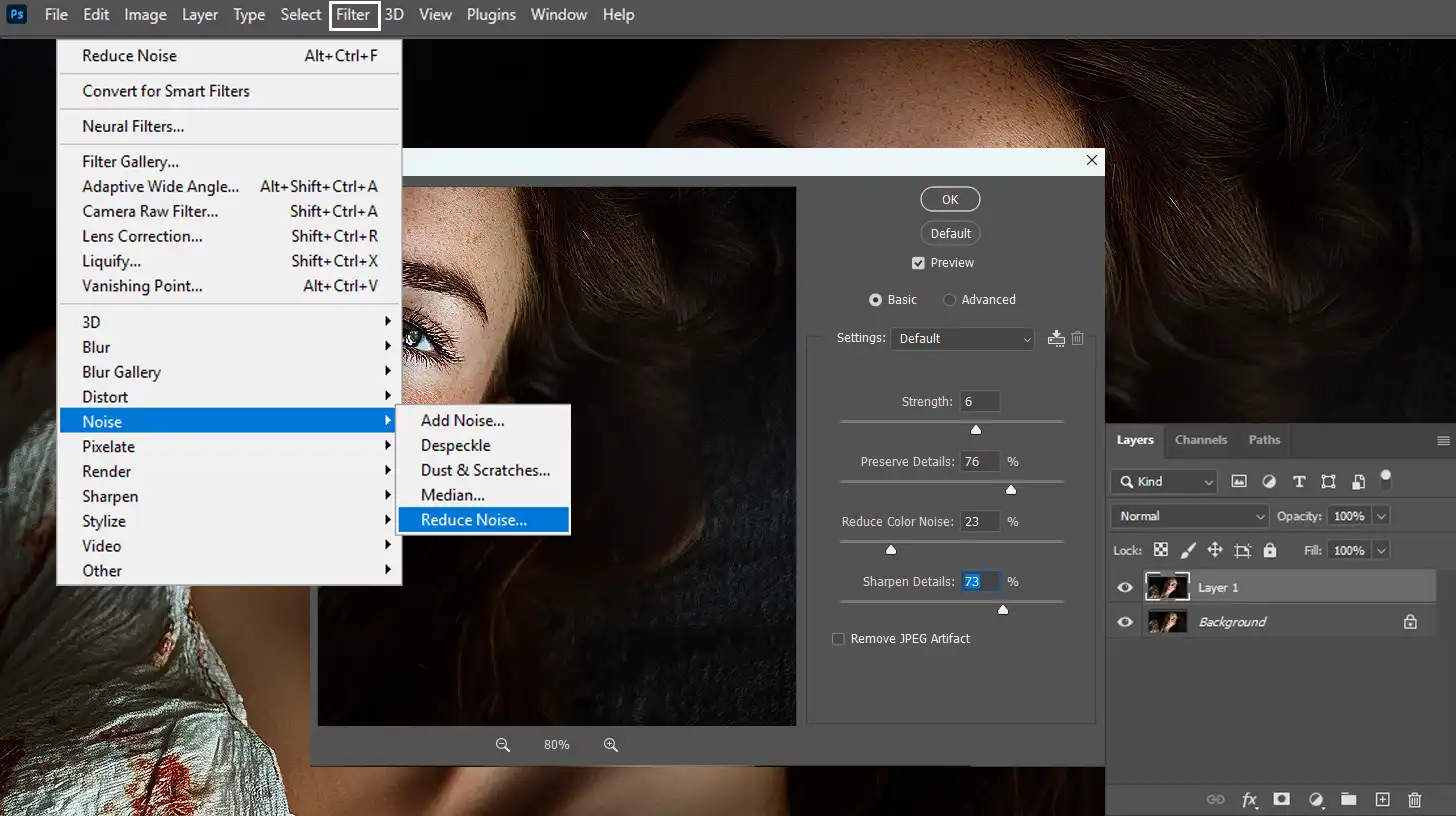Expand the Blur submenu
The width and height of the screenshot is (1456, 816).
click(x=229, y=347)
